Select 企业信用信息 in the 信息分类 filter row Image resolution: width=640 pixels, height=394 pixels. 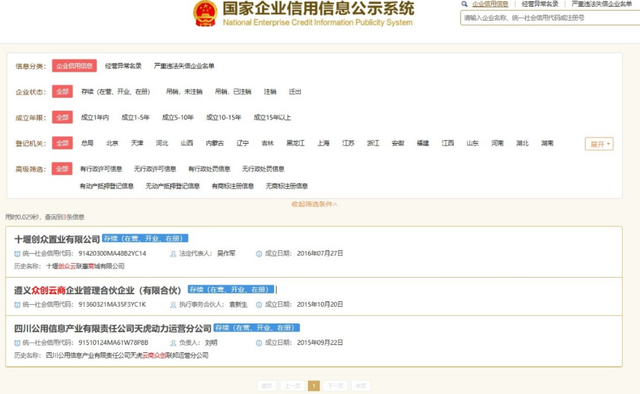click(74, 66)
